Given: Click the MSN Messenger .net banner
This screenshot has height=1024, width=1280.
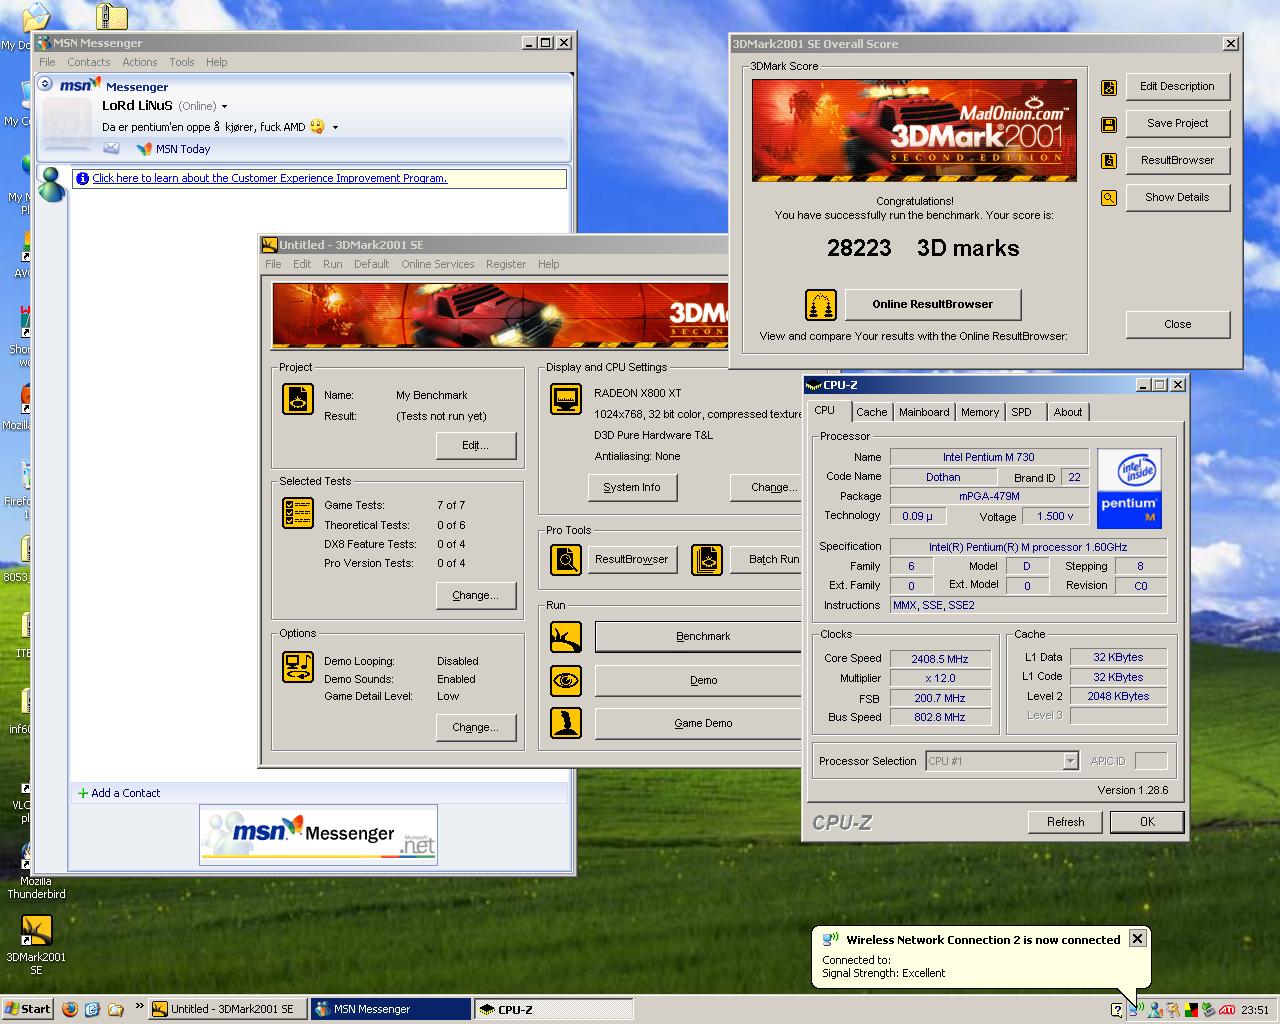Looking at the screenshot, I should (x=318, y=834).
